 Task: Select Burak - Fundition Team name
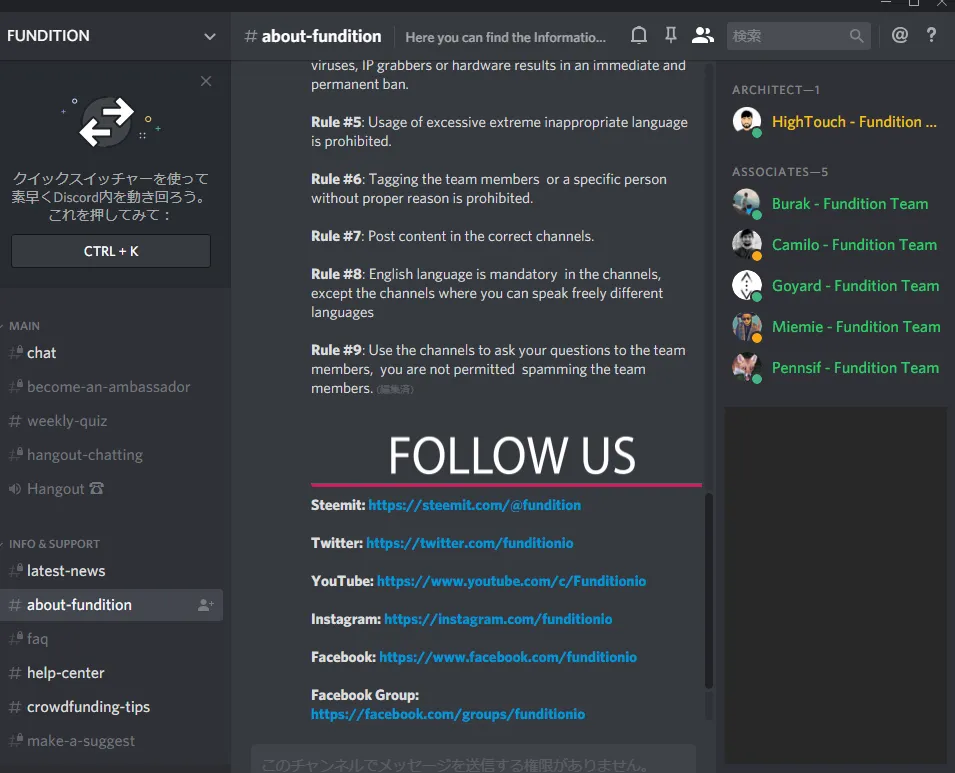click(x=850, y=204)
